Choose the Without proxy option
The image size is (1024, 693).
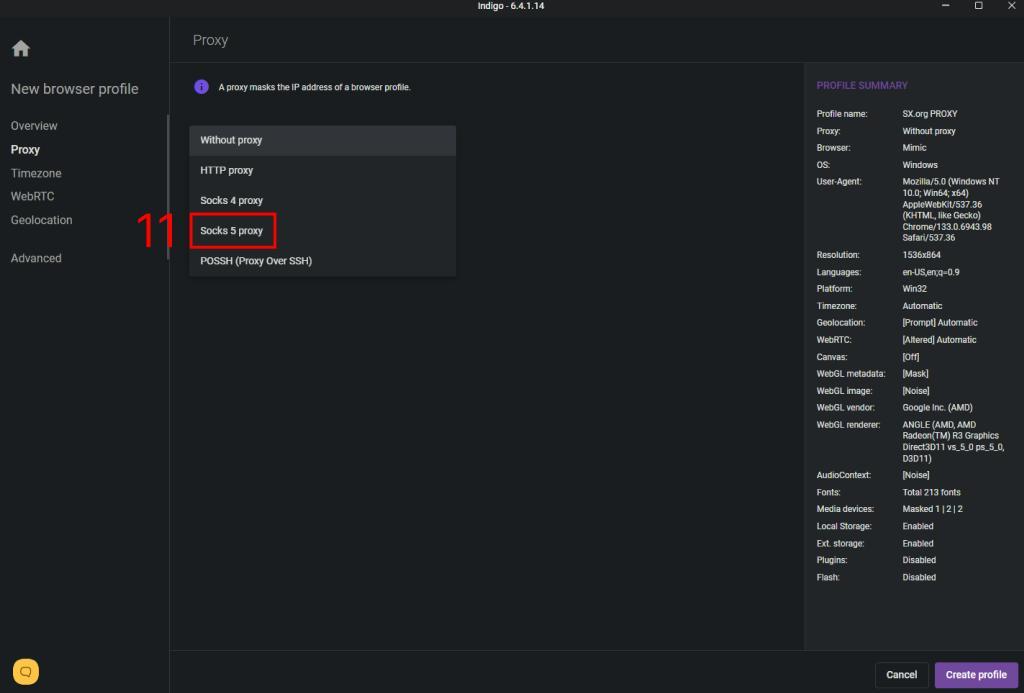point(231,140)
